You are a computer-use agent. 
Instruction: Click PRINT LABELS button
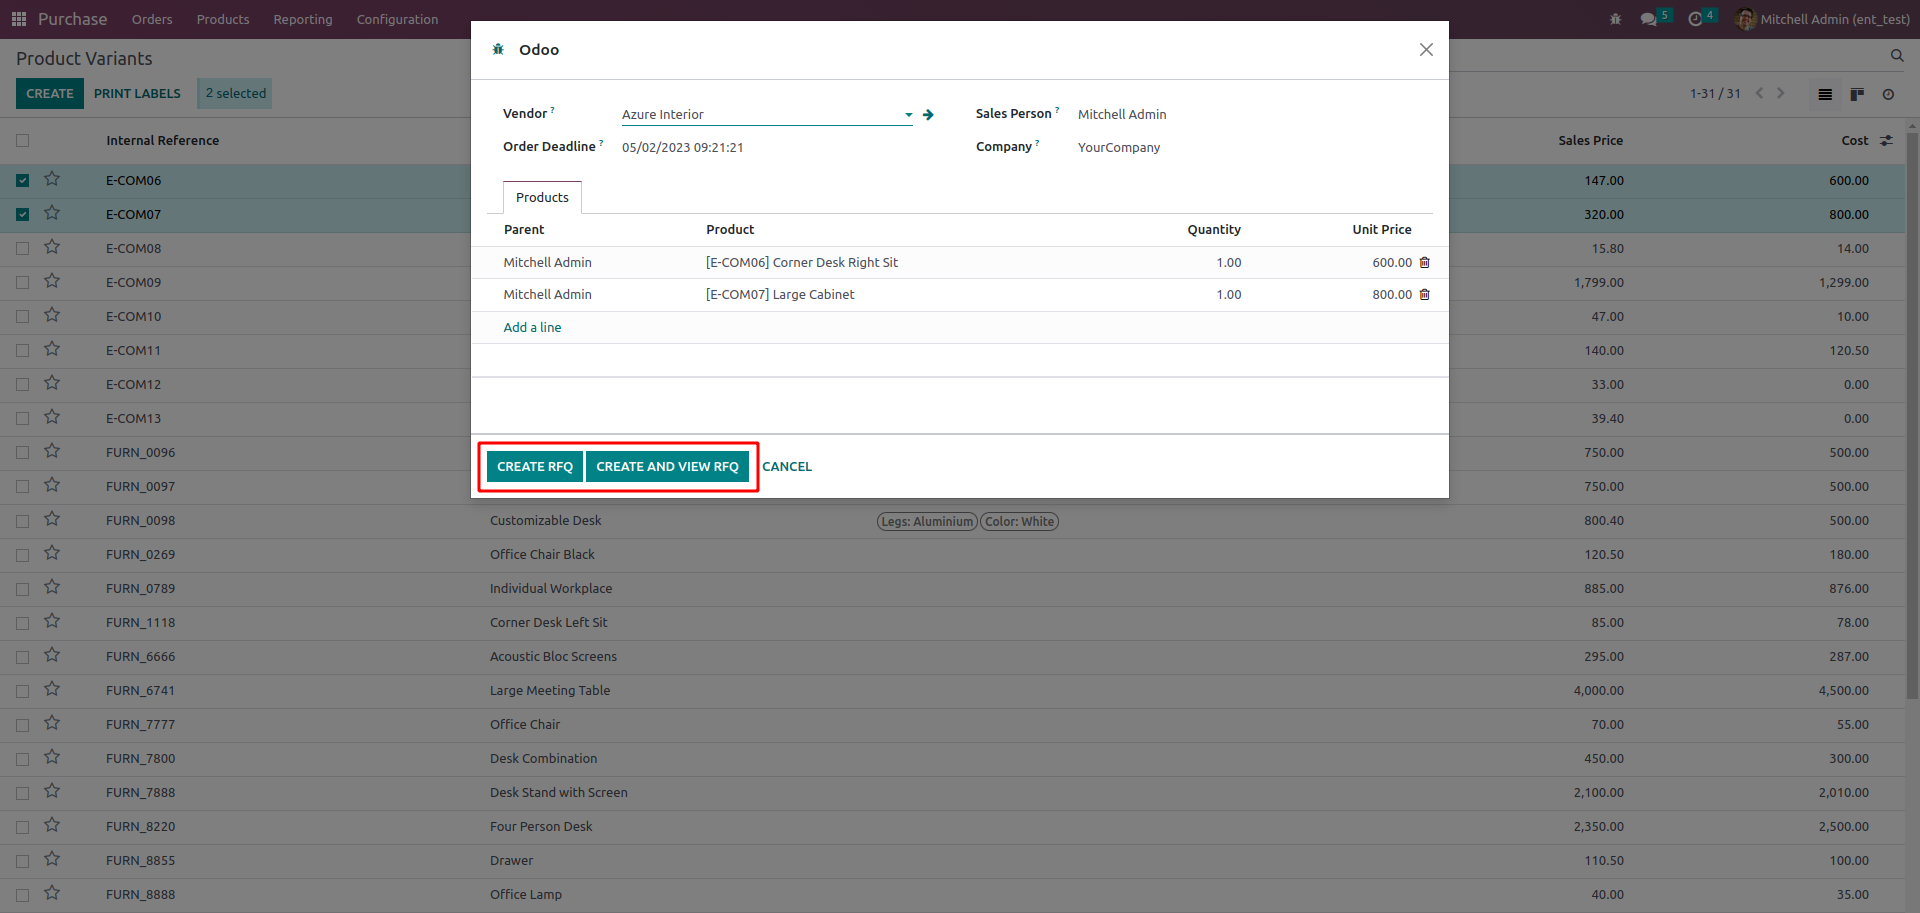pyautogui.click(x=137, y=93)
